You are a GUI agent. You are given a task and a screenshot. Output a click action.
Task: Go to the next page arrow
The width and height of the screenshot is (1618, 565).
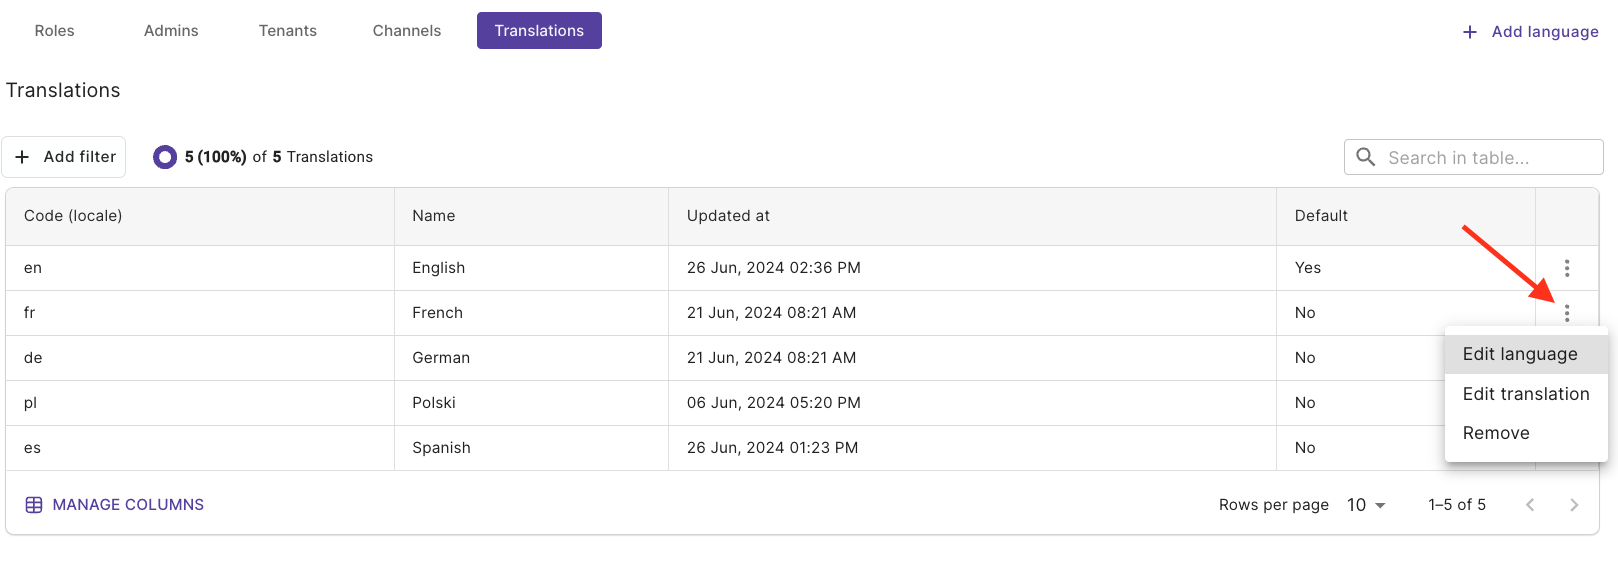(x=1574, y=505)
